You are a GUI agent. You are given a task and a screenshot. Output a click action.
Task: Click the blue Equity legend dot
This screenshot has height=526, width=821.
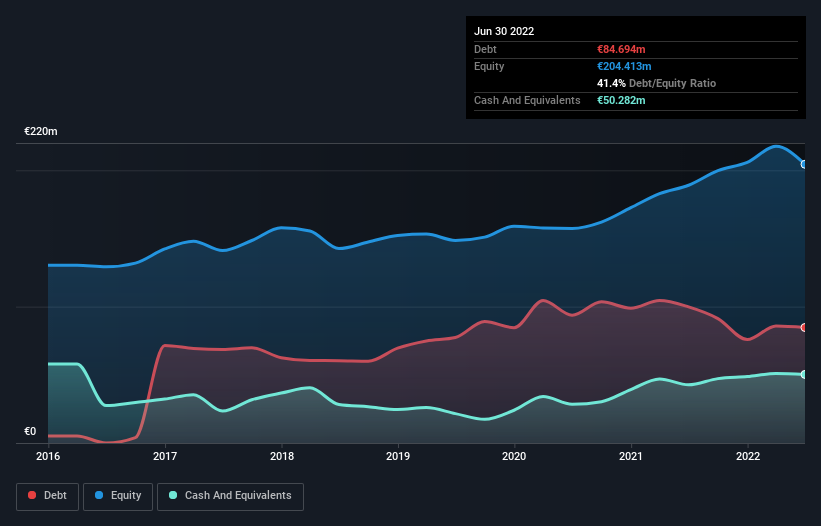99,495
